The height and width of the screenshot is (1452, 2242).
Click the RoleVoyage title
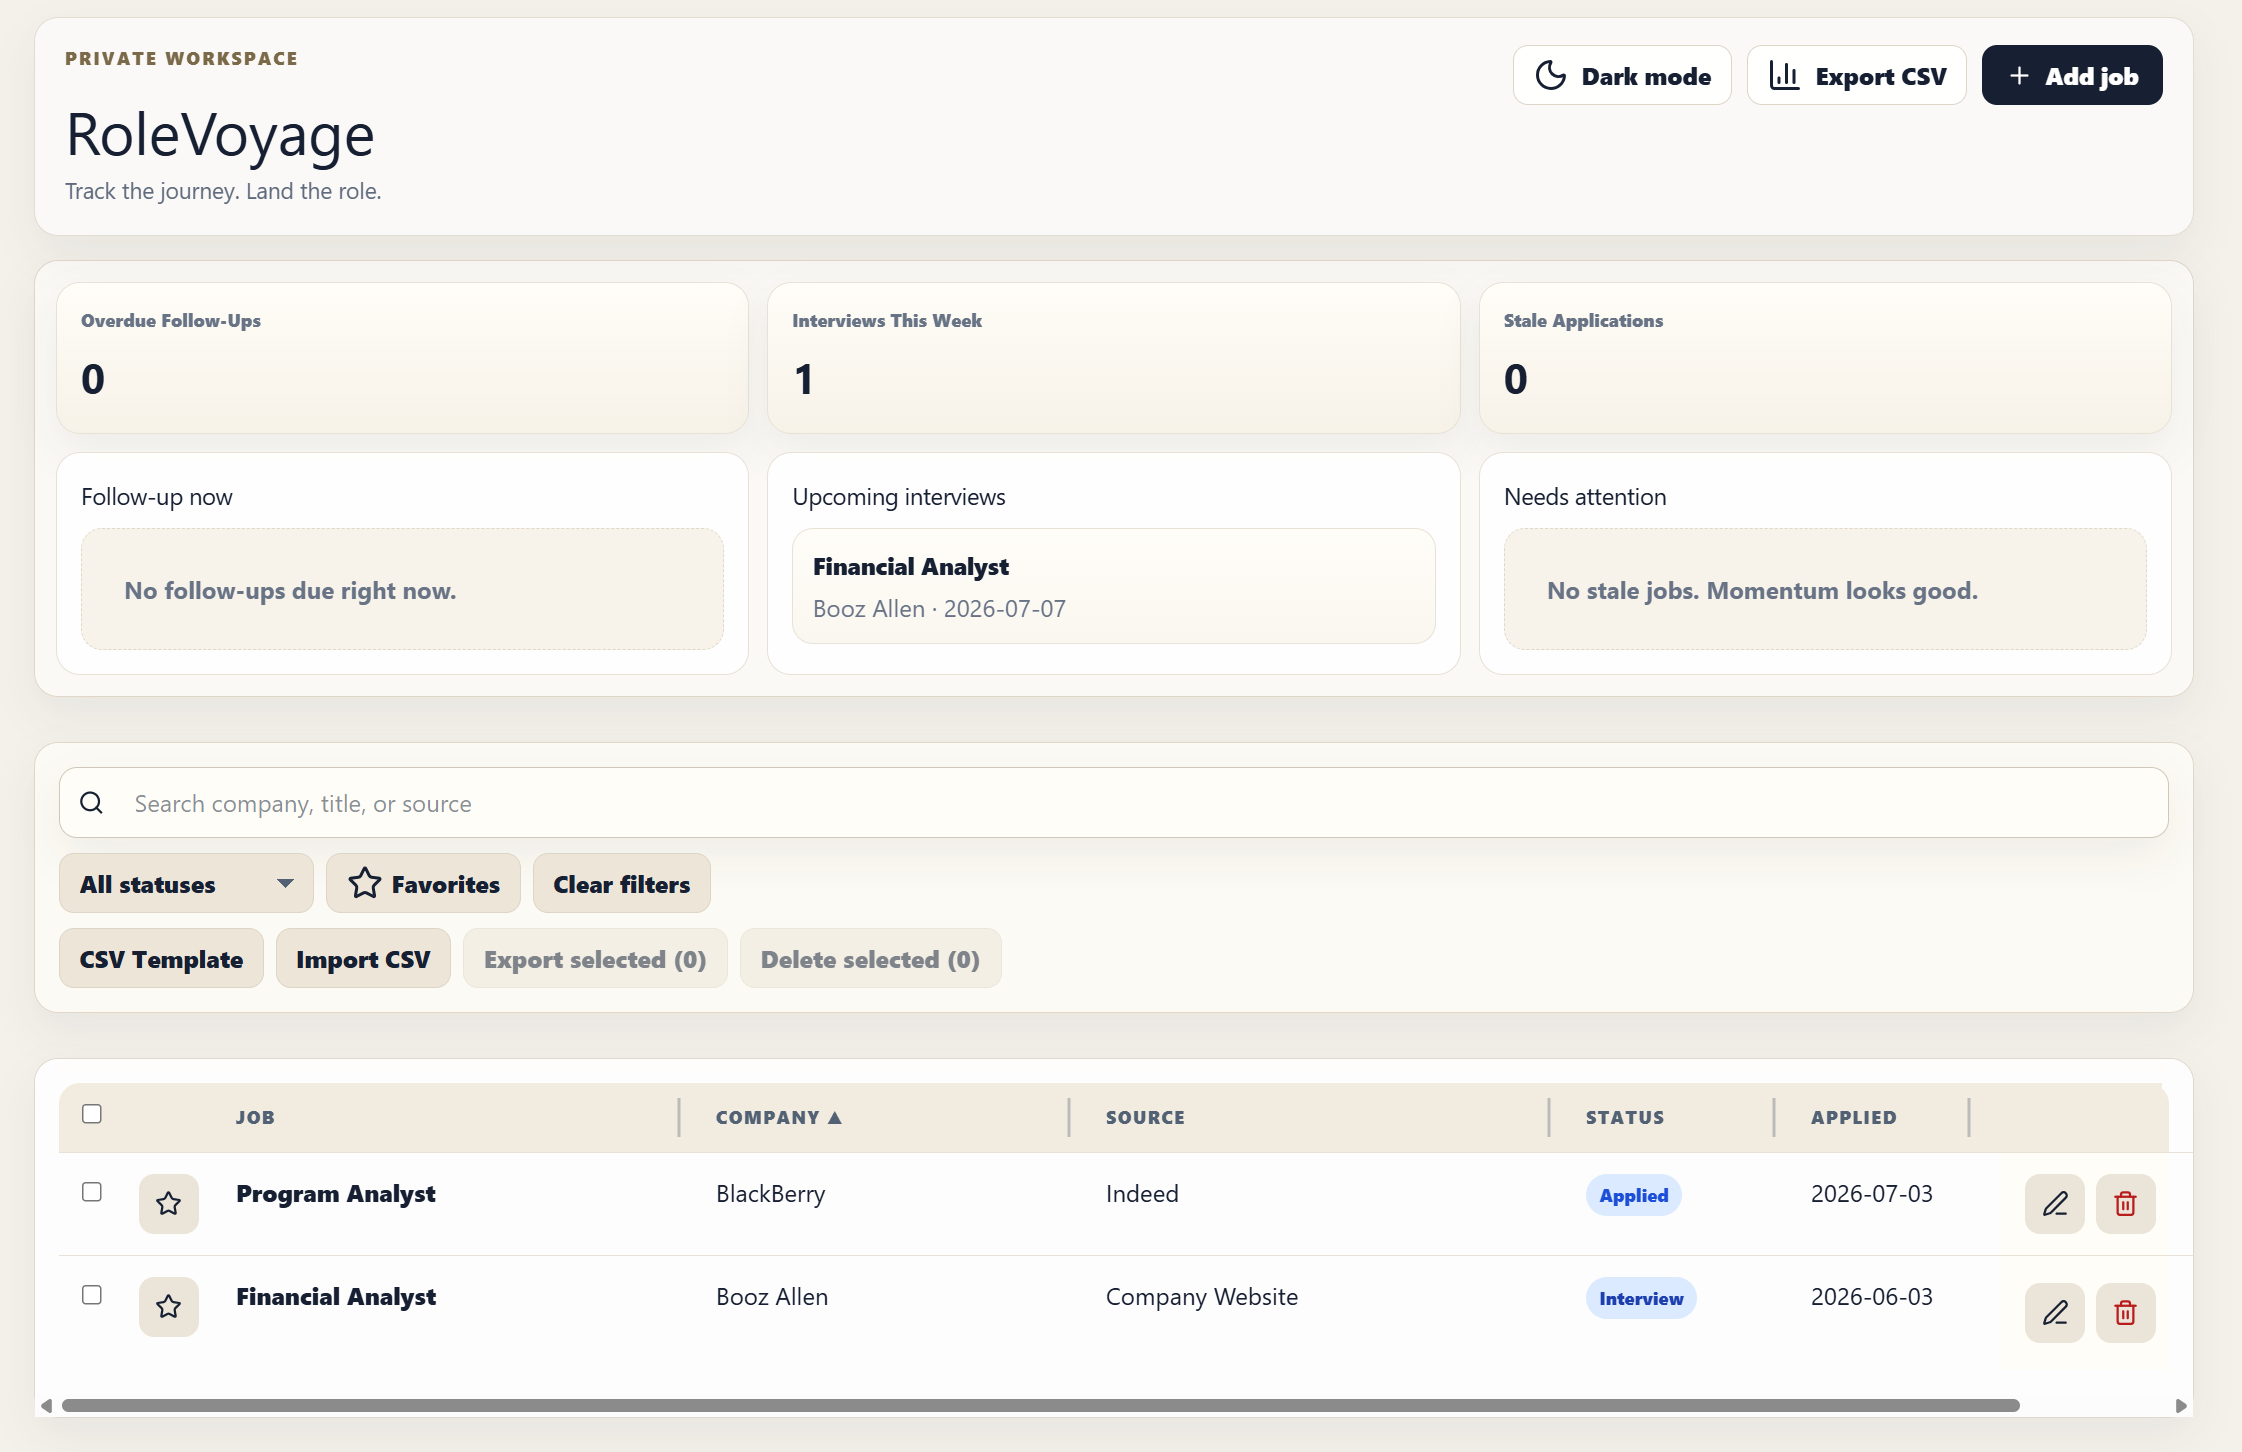[x=220, y=135]
